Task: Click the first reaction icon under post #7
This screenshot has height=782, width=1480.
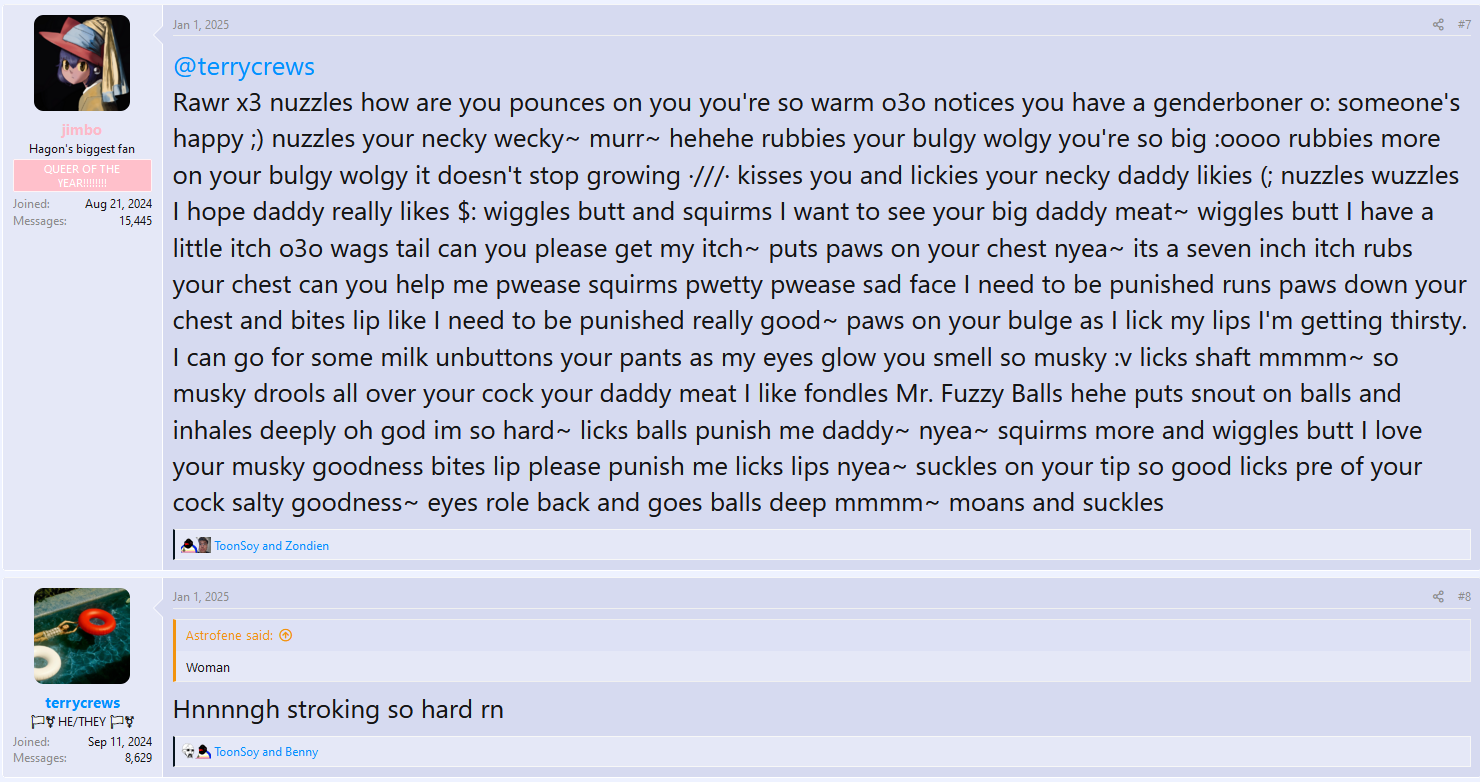Action: click(188, 546)
